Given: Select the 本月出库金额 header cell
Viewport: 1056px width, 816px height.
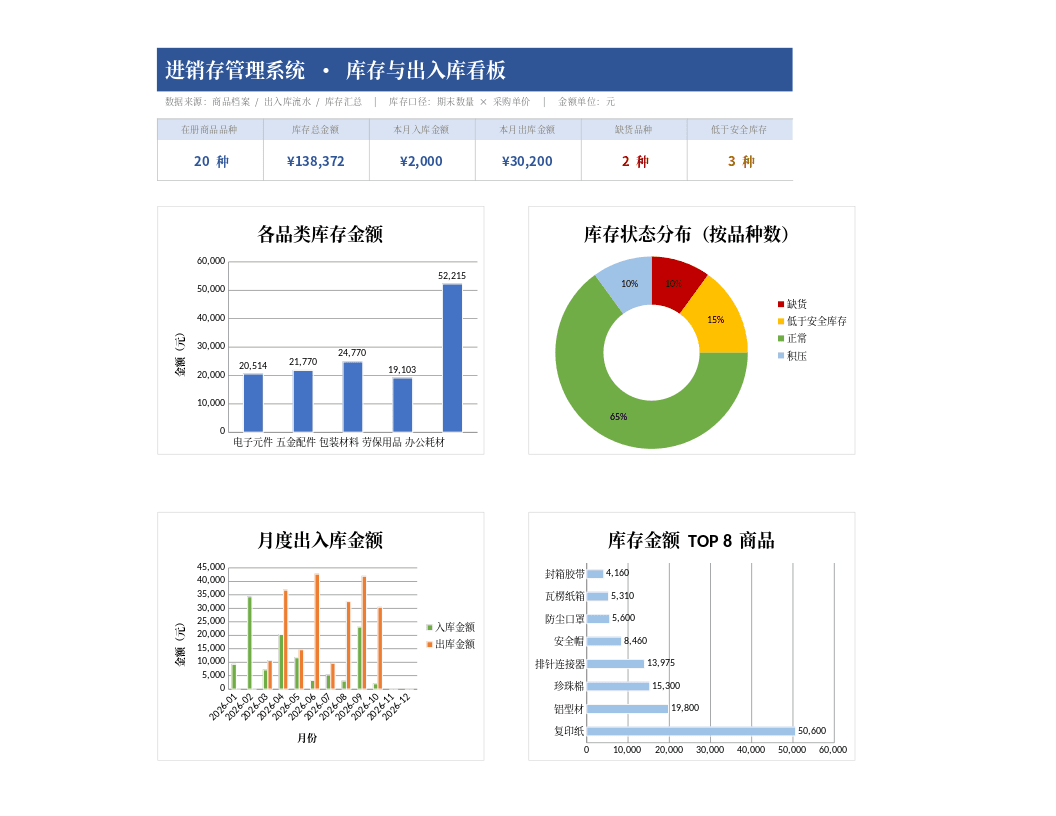Looking at the screenshot, I should pos(527,129).
